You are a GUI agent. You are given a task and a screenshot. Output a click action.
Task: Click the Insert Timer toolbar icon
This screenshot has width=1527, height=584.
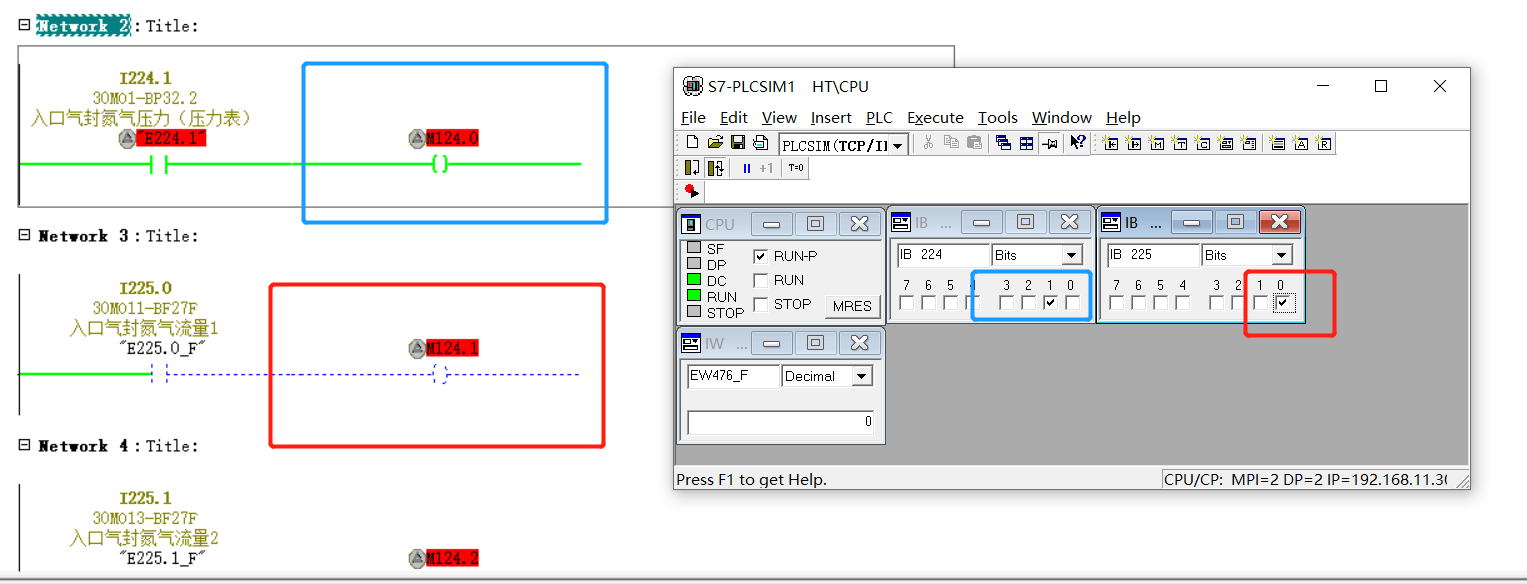point(1180,144)
